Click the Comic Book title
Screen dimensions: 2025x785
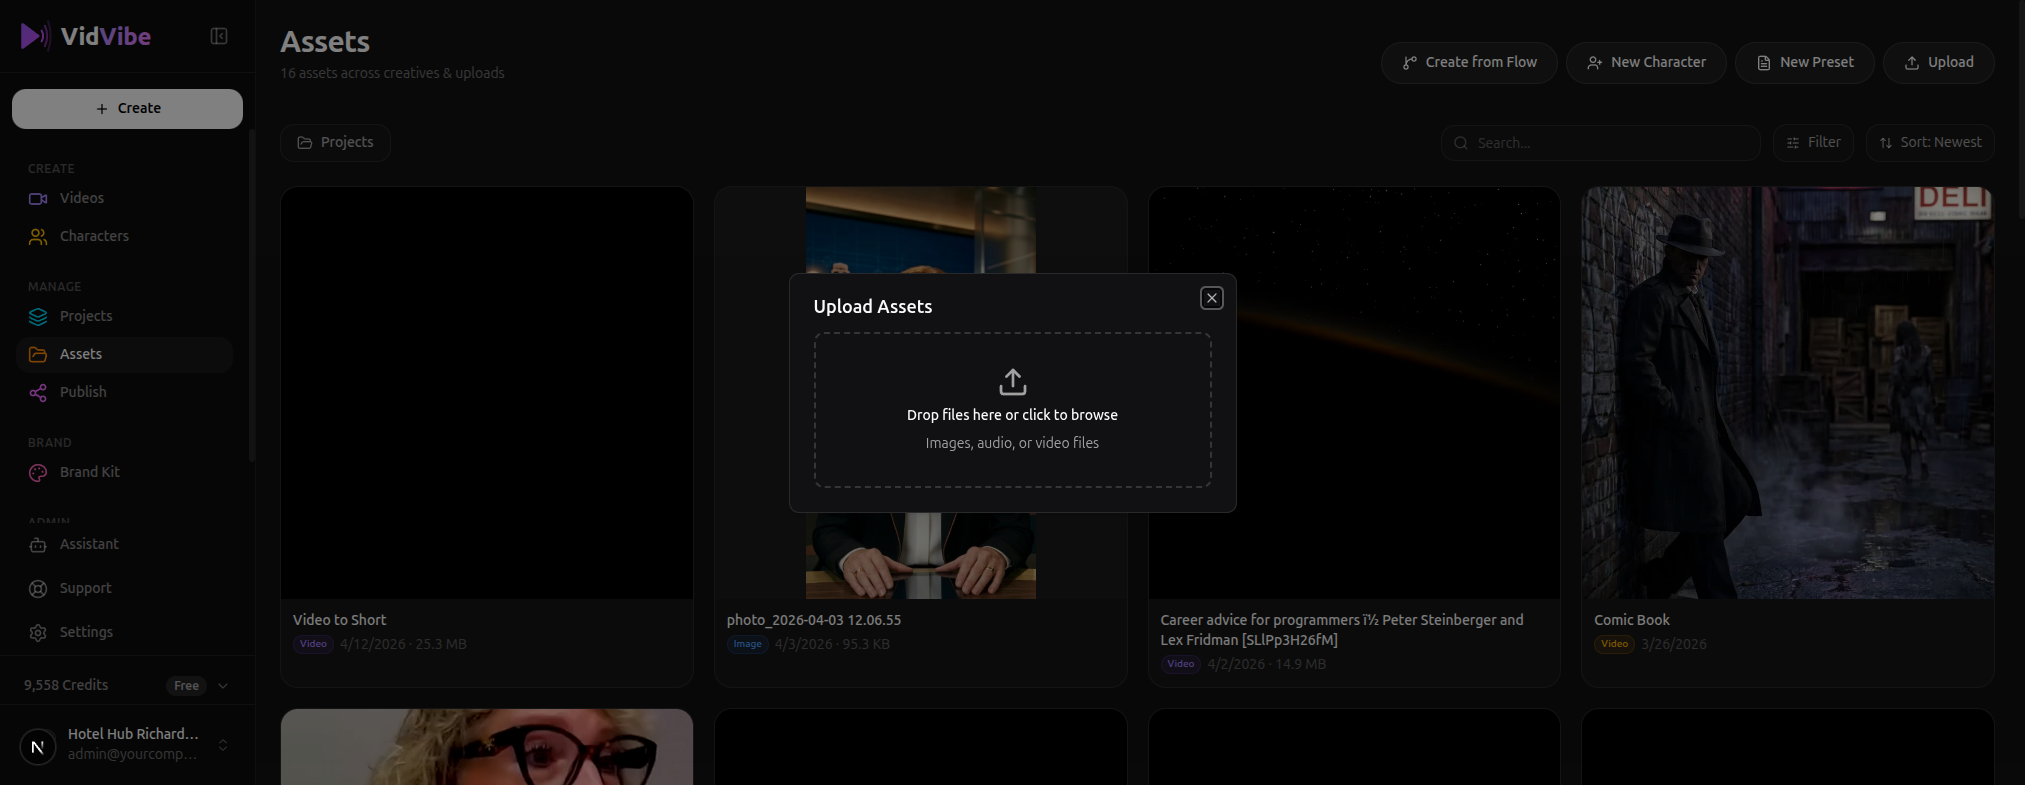point(1632,620)
